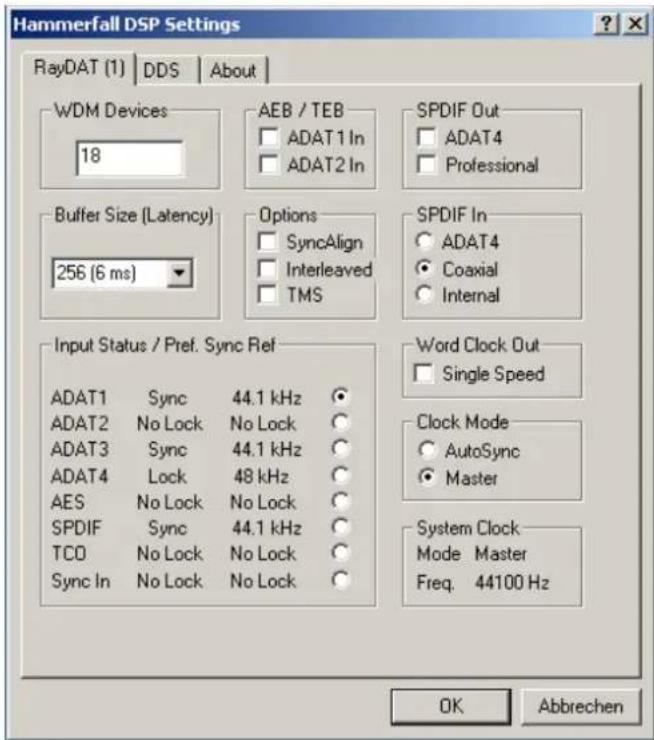Click the SPDIF 44.1 kHz value
The height and width of the screenshot is (740, 654).
coord(267,528)
